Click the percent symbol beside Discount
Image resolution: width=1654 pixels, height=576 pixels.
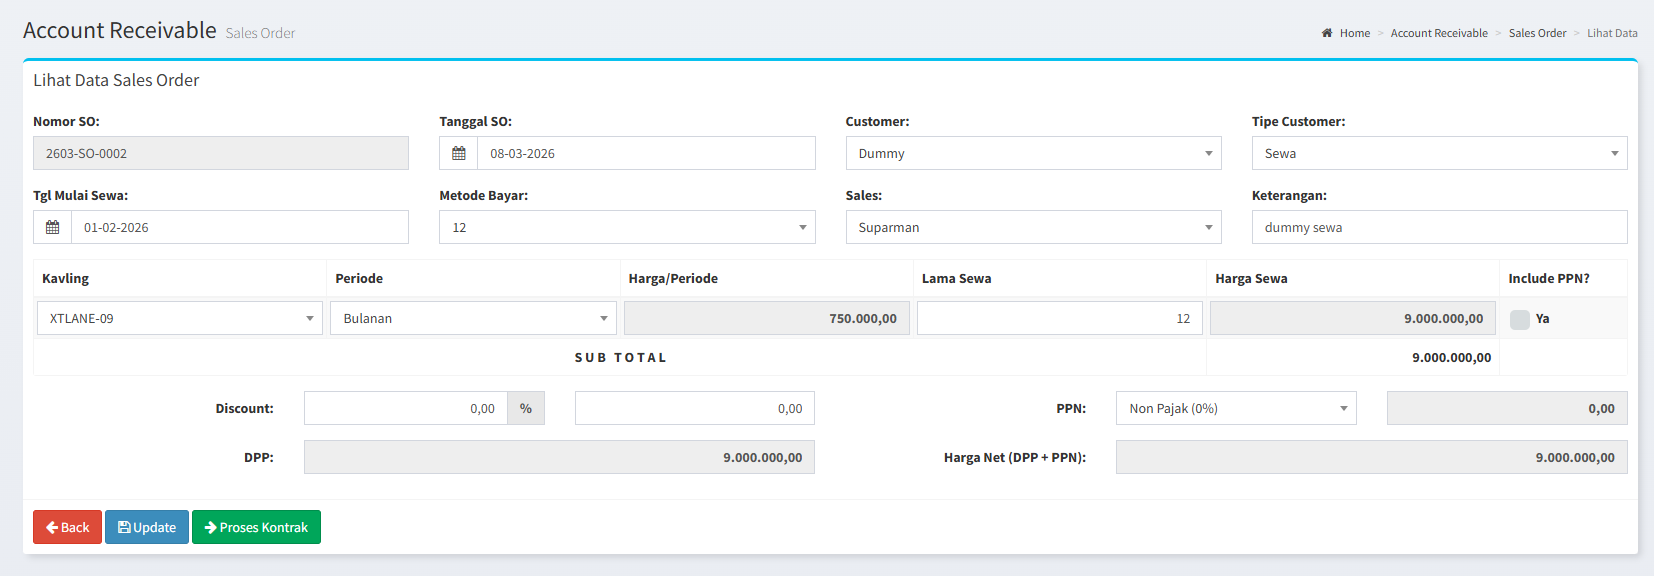[x=526, y=408]
